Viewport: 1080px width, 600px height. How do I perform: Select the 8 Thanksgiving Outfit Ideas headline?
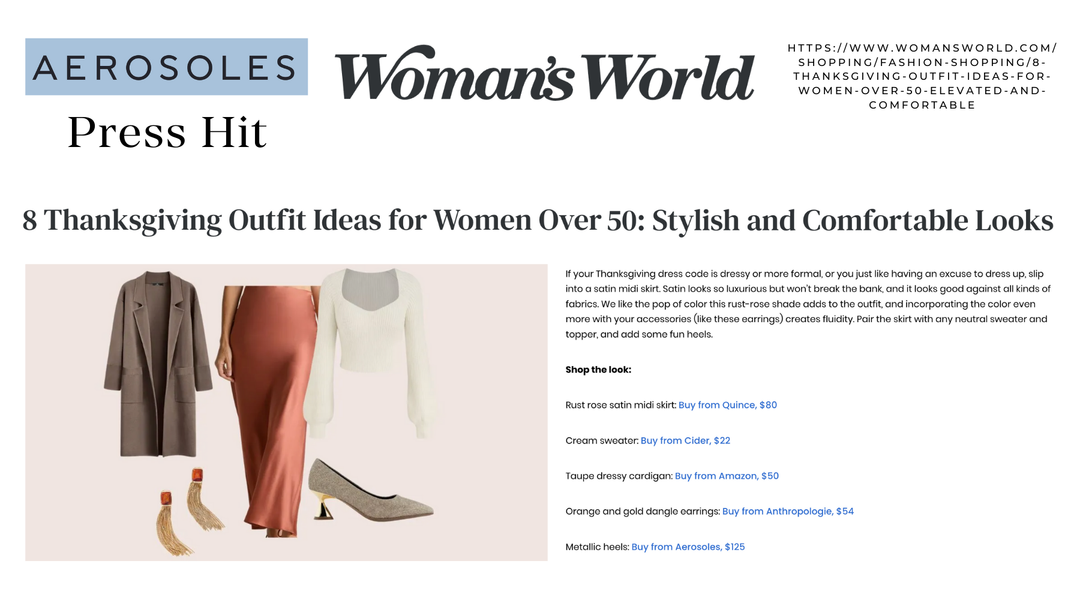click(538, 220)
